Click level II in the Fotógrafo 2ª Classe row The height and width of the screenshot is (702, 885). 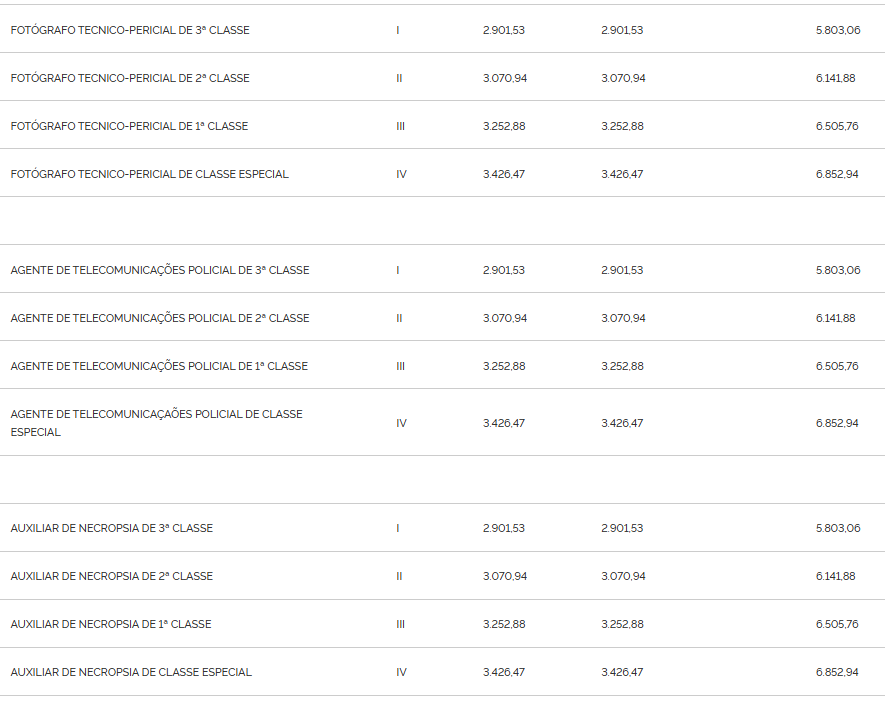(x=399, y=78)
